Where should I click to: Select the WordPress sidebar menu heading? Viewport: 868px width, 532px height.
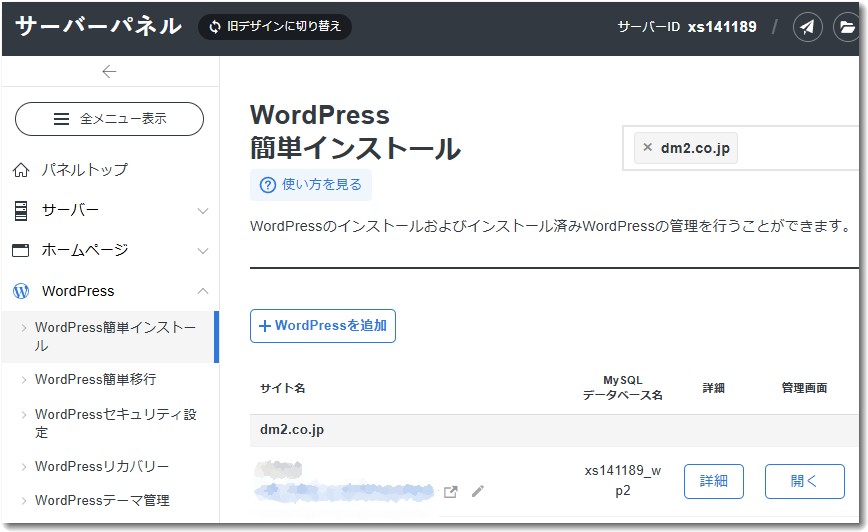78,291
